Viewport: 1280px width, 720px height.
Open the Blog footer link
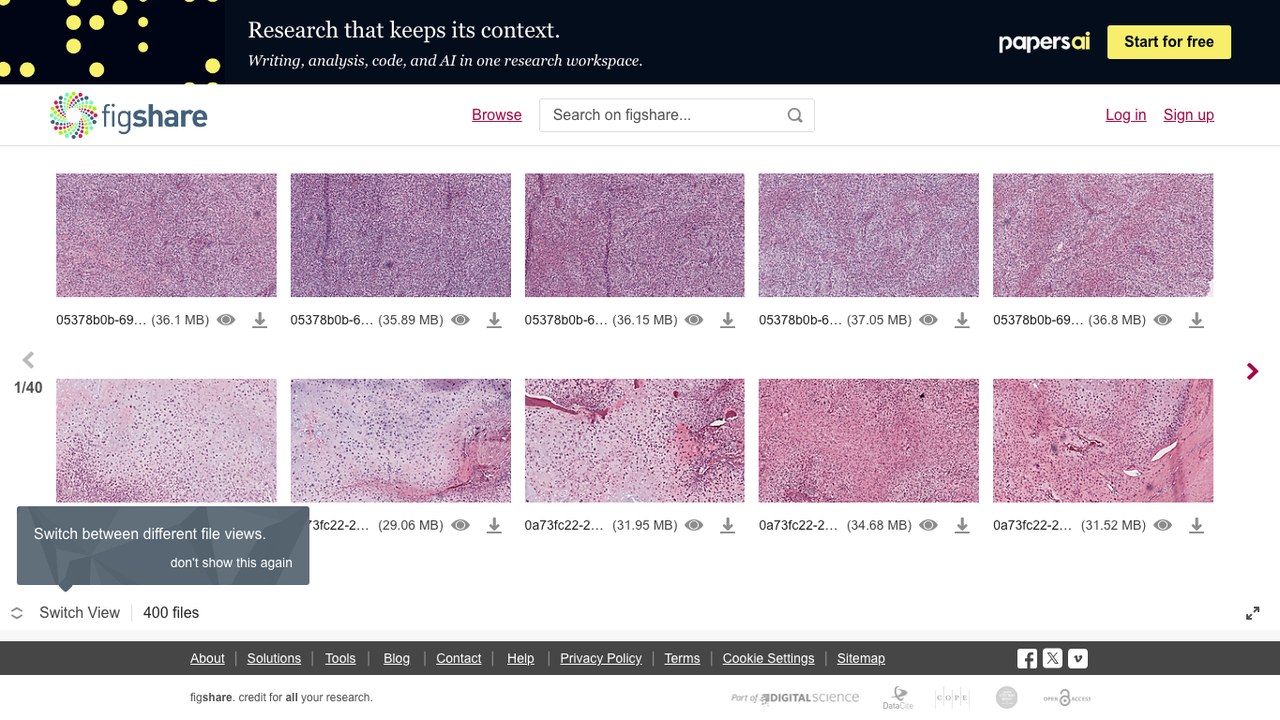coord(397,658)
